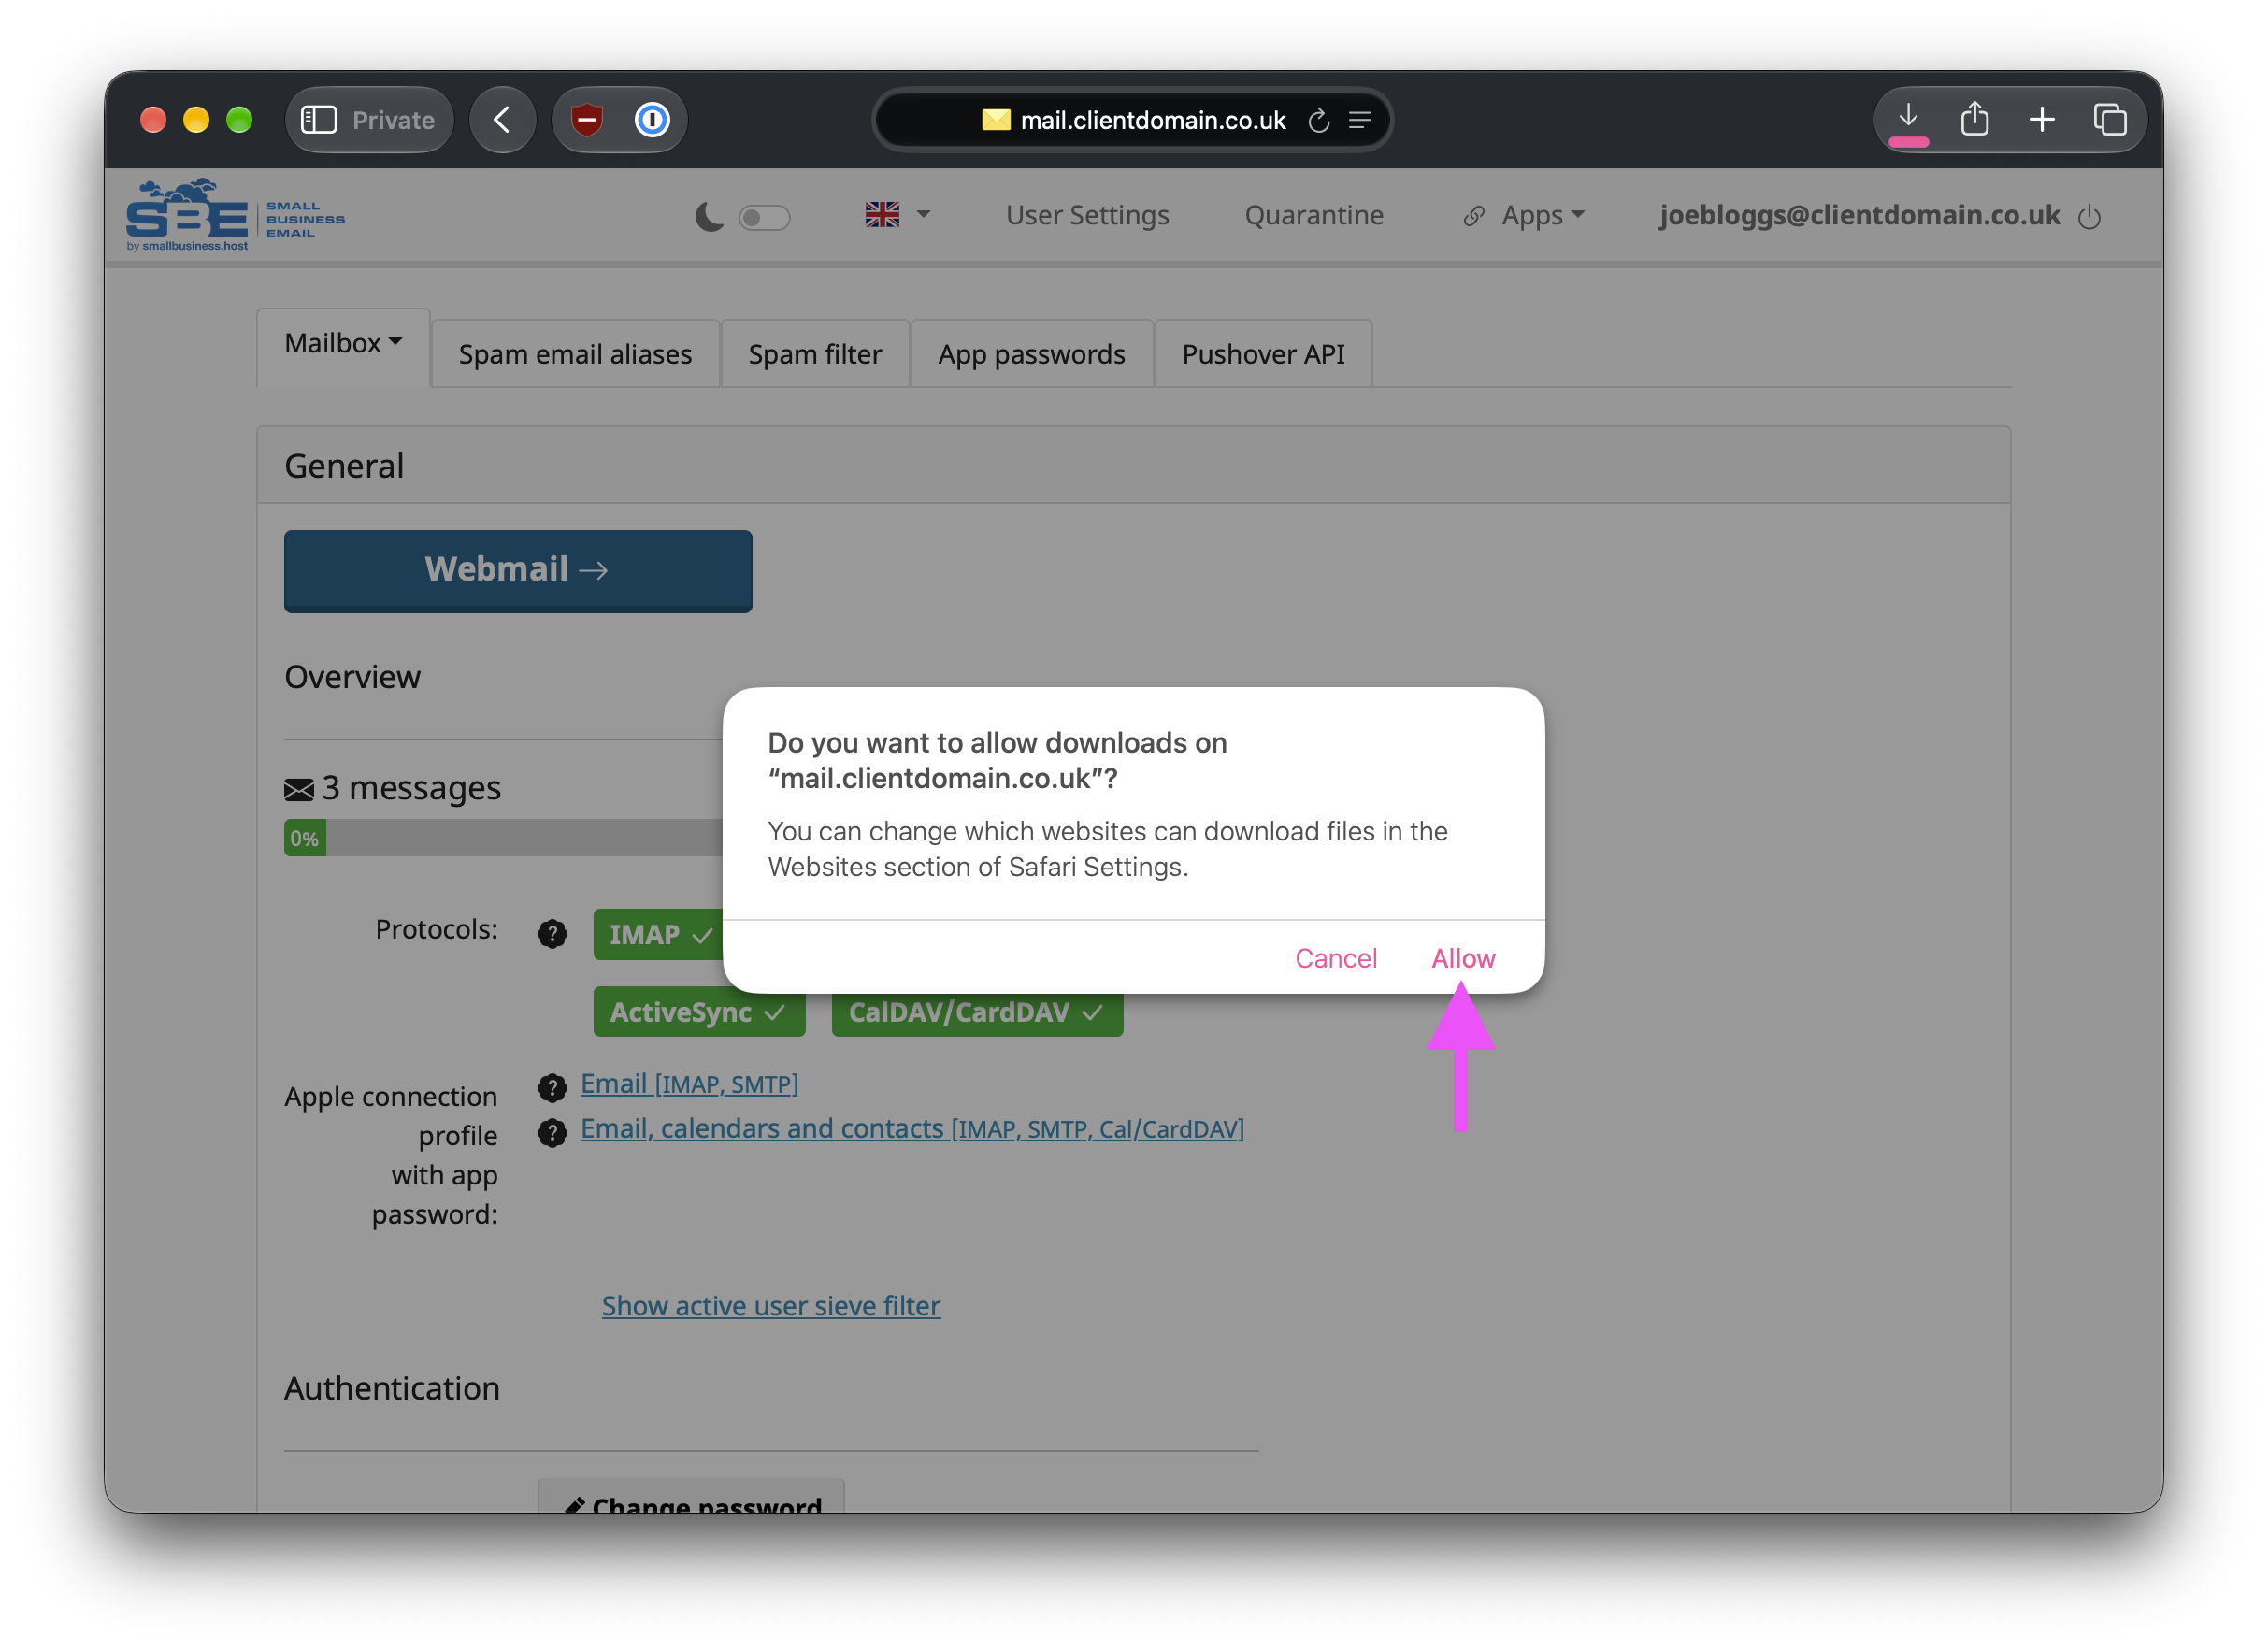Click the IMAP protocol badge
The height and width of the screenshot is (1651, 2268).
(658, 934)
